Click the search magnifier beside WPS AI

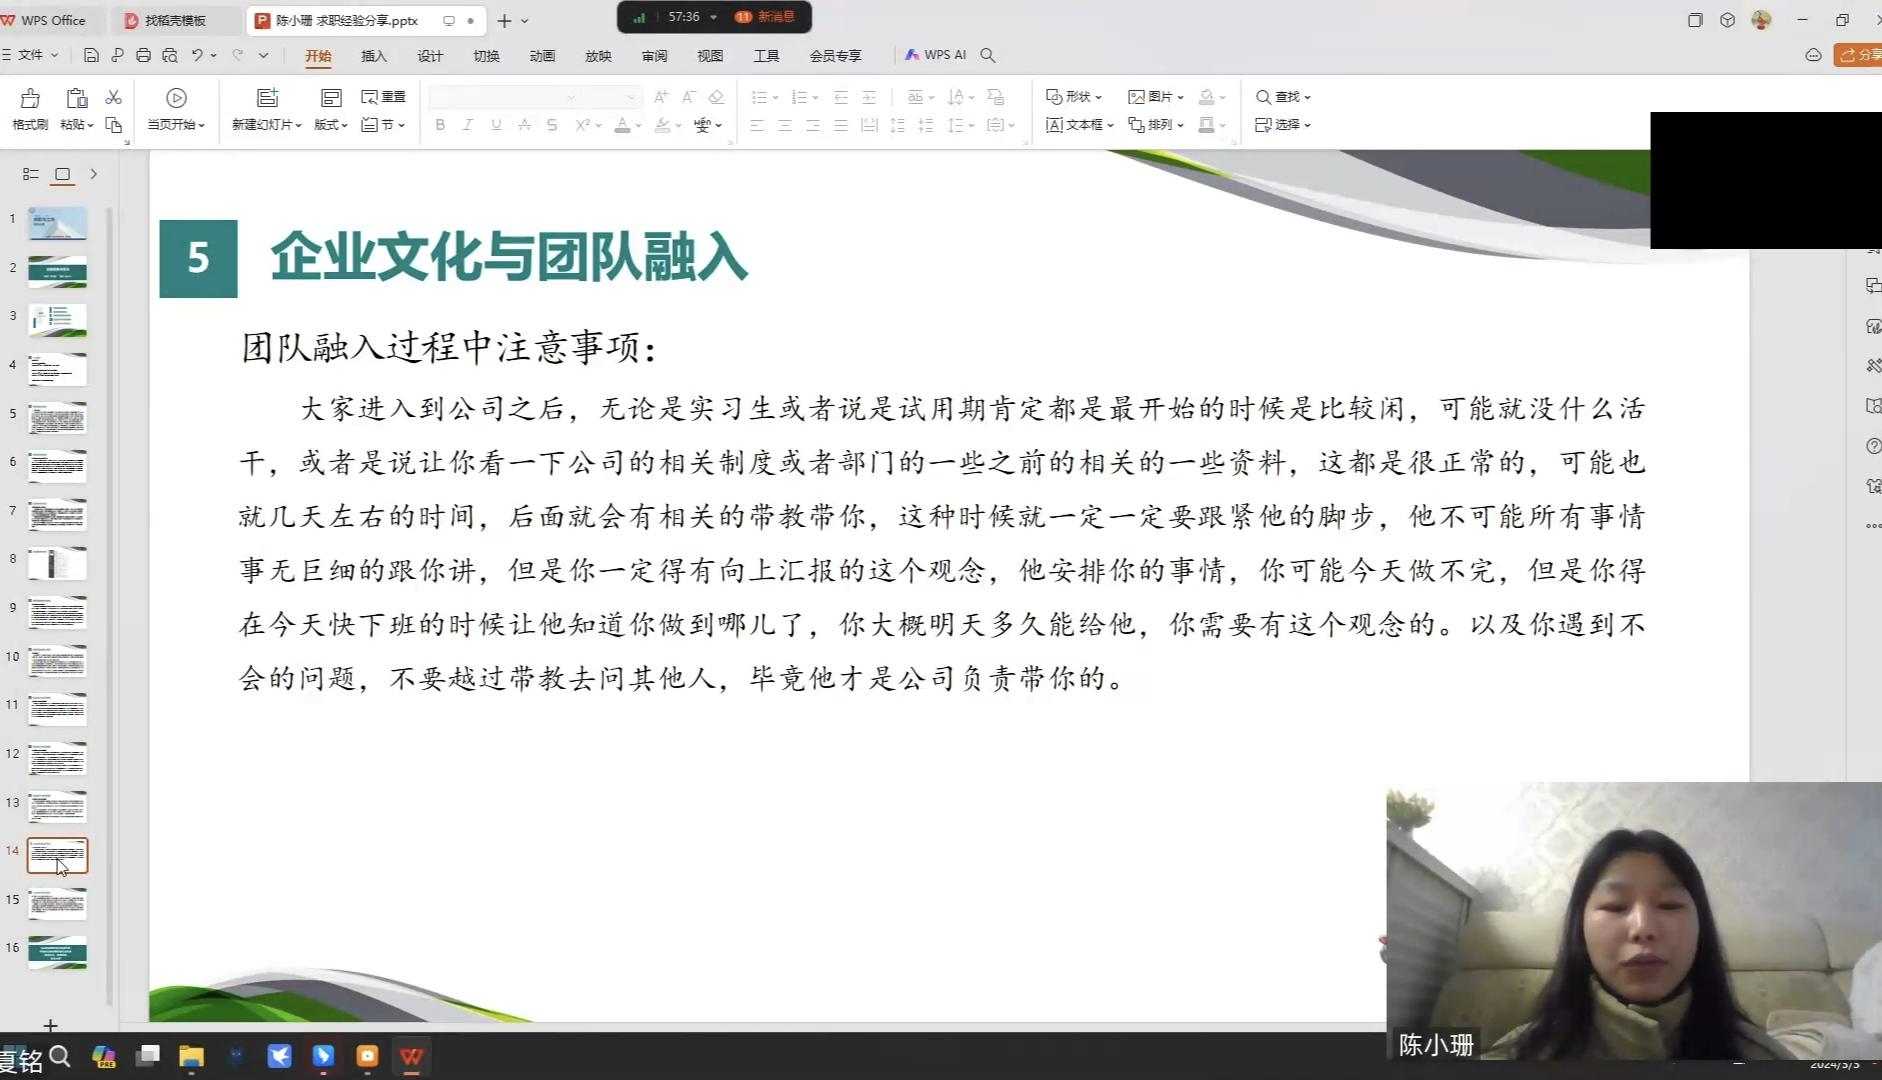tap(988, 55)
